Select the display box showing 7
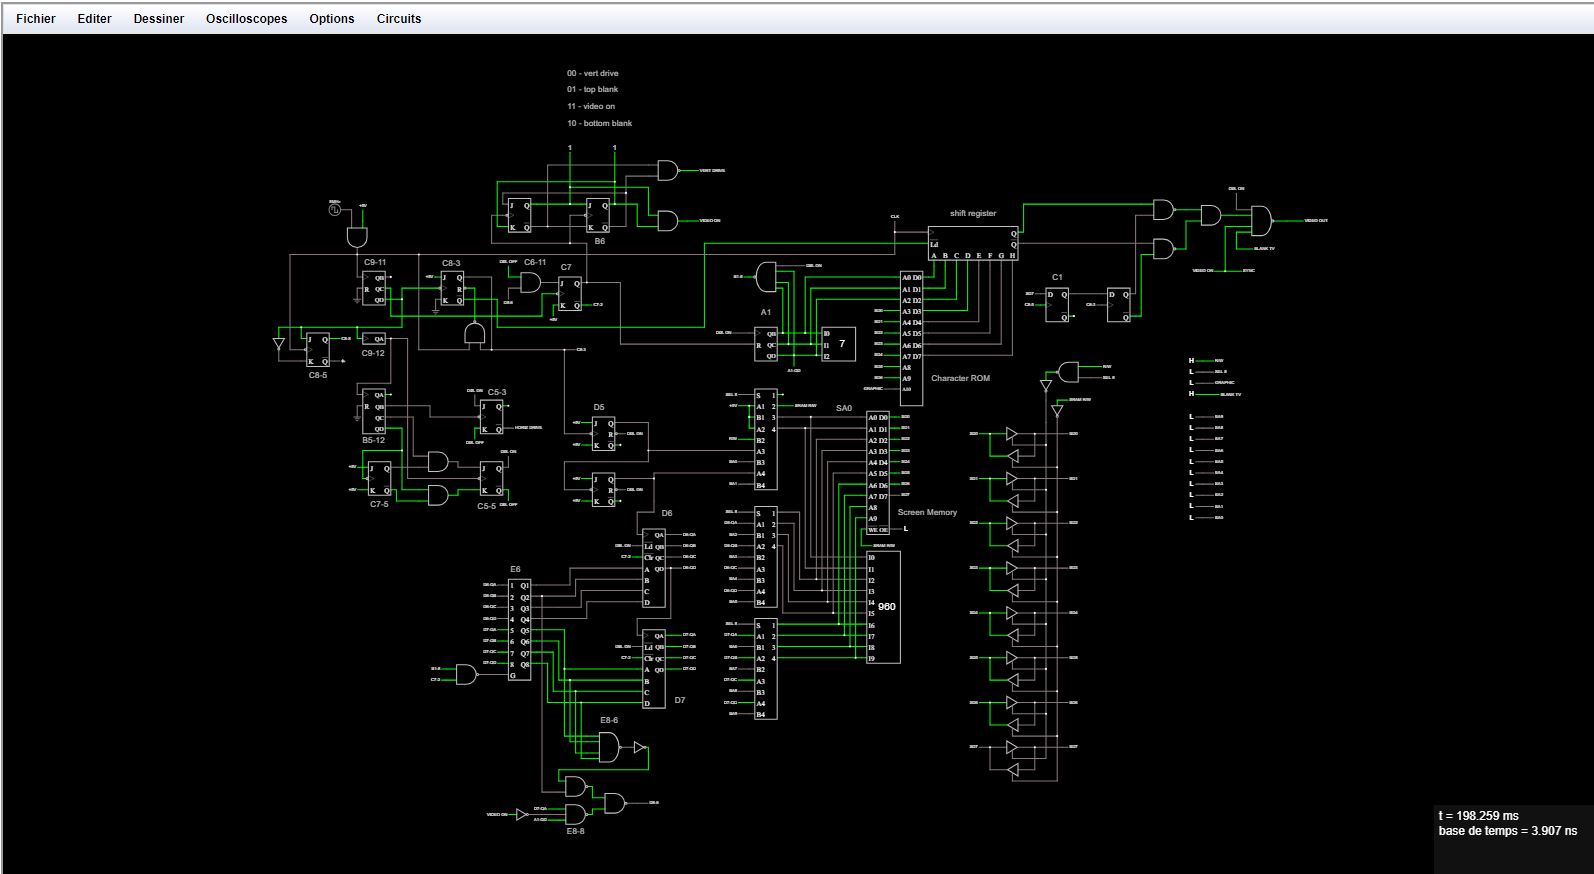 pos(839,344)
